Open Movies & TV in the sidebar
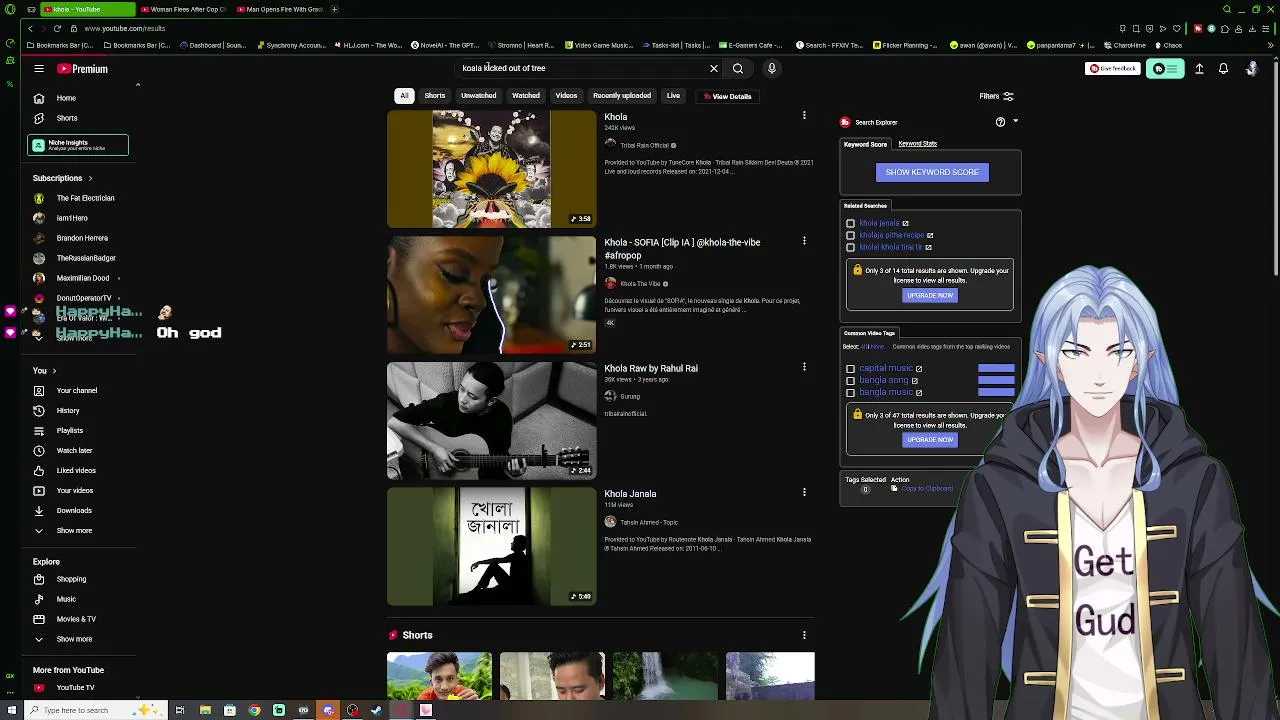 click(78, 619)
